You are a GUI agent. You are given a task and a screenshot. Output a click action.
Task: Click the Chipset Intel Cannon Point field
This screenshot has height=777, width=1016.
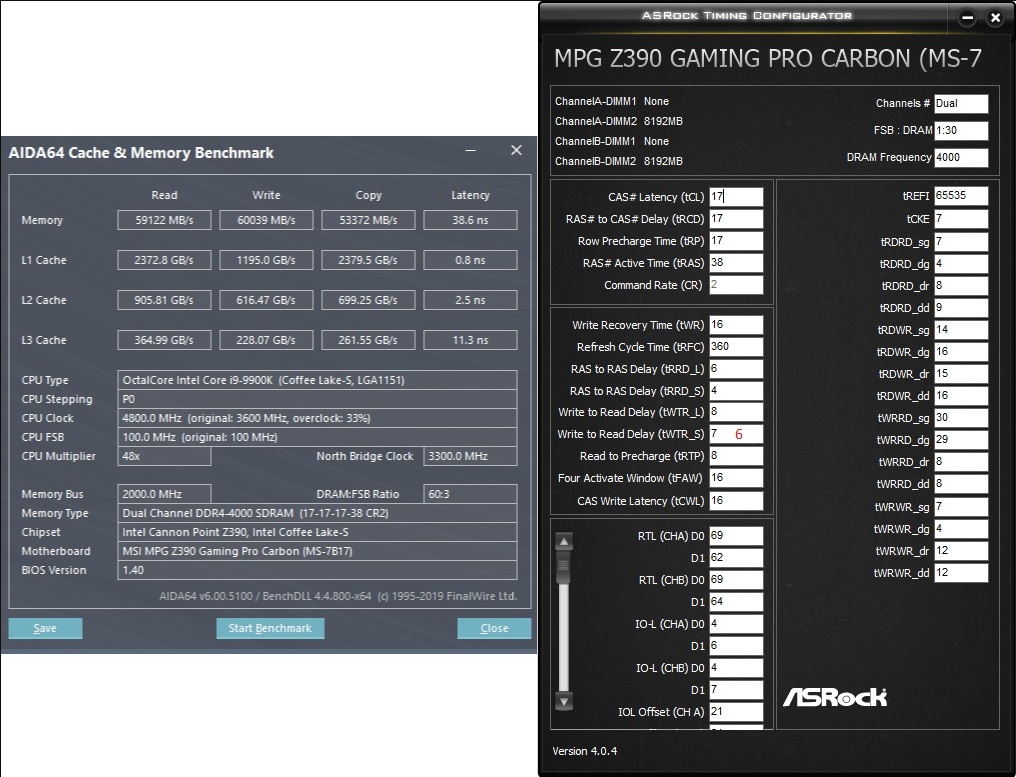(318, 532)
